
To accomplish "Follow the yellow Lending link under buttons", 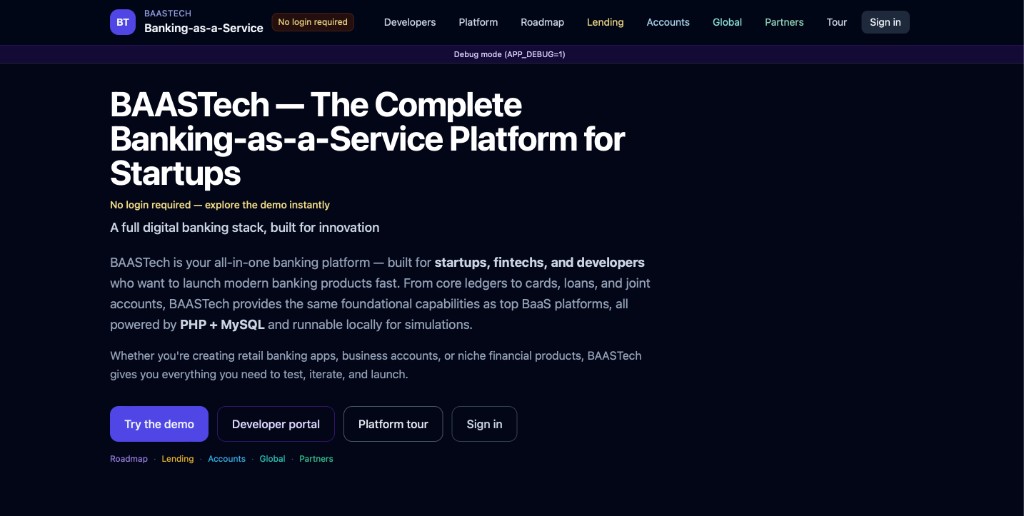I will tap(178, 459).
